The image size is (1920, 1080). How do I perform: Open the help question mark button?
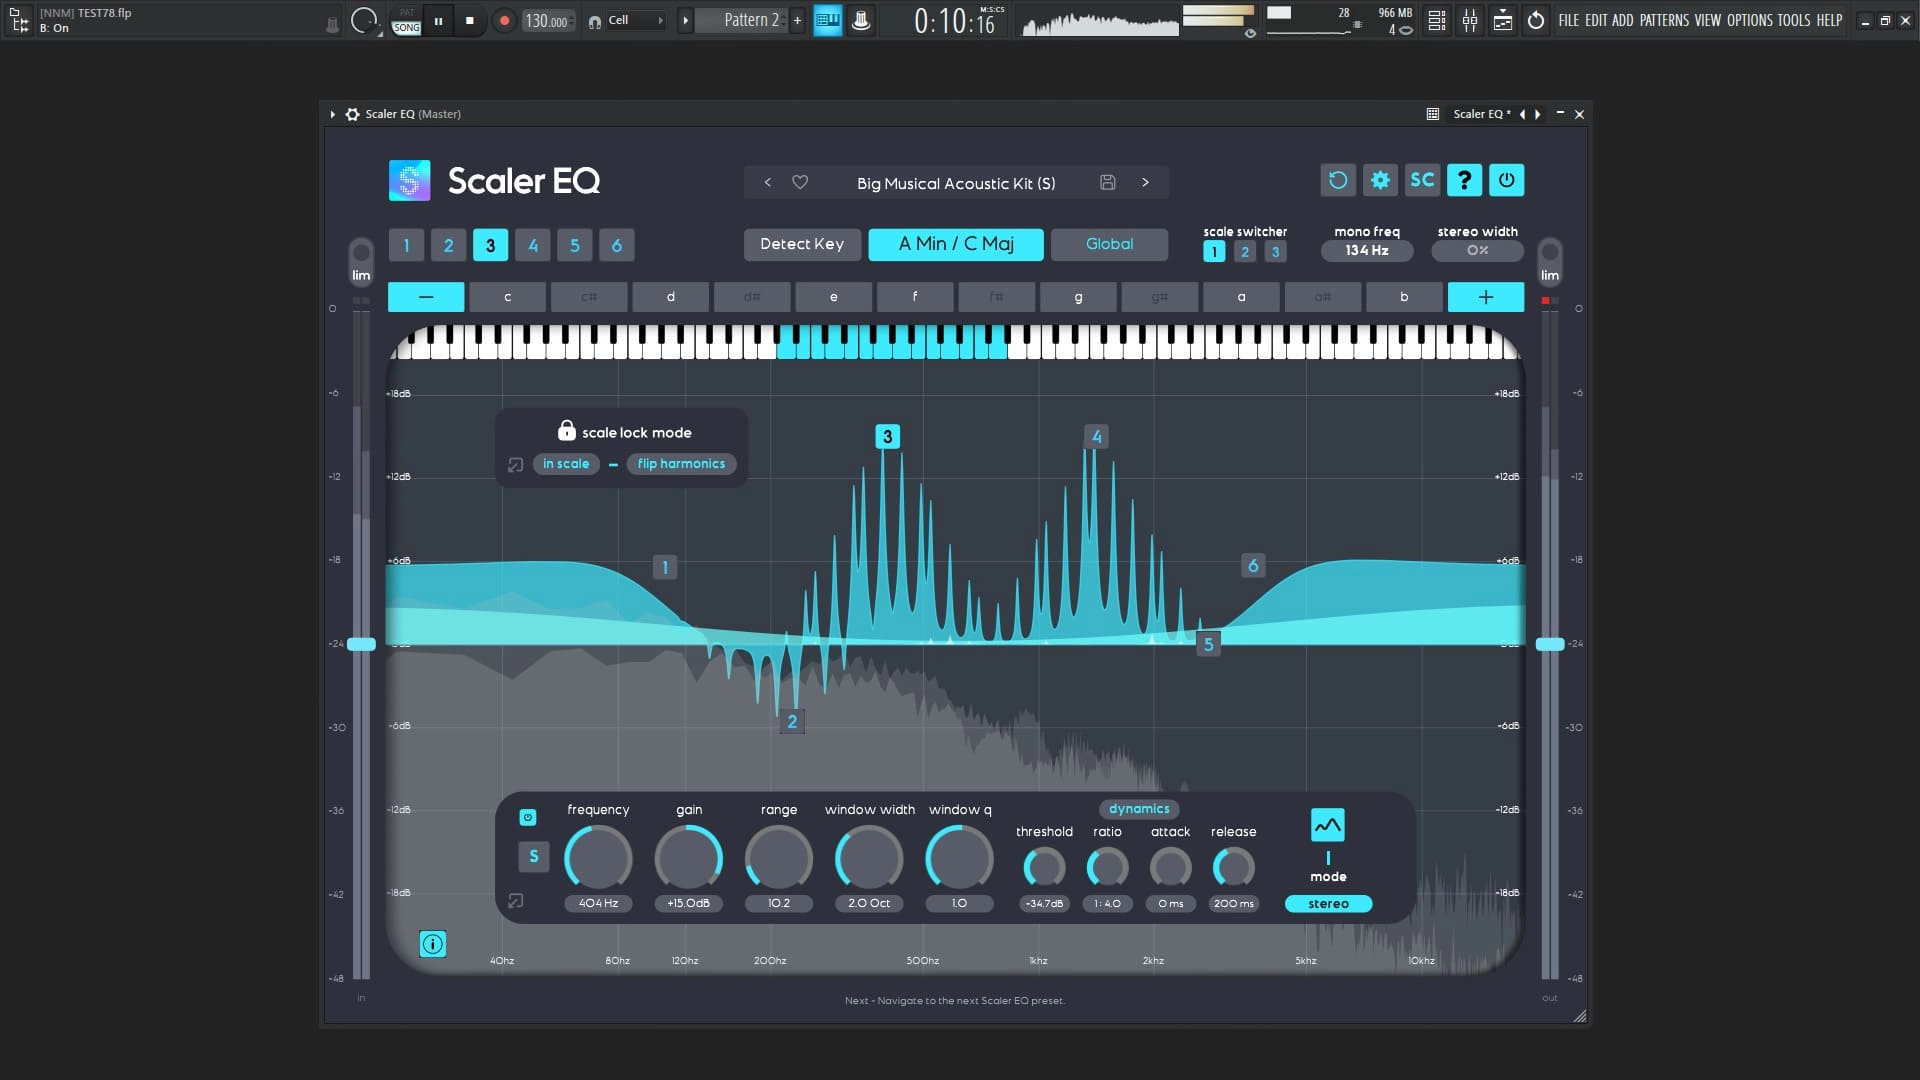coord(1464,180)
